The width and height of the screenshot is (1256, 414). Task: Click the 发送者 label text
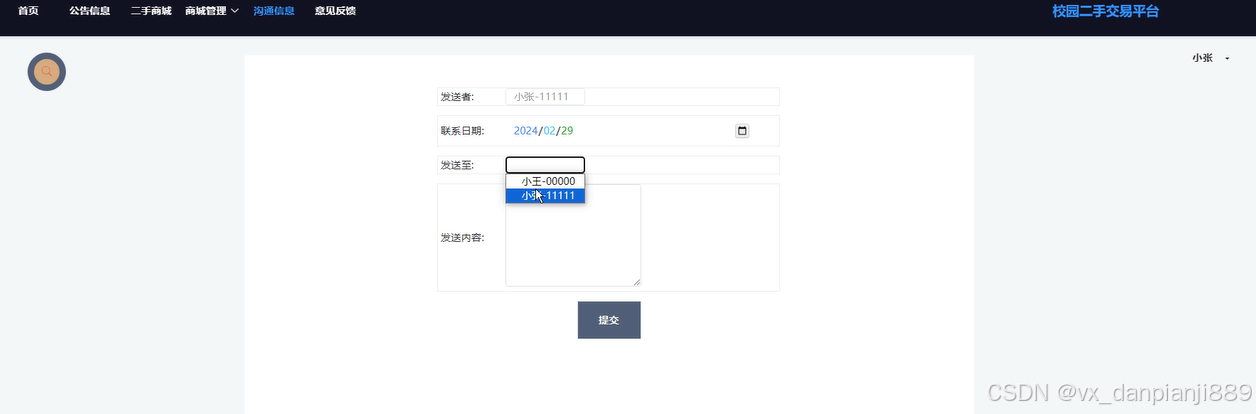pyautogui.click(x=457, y=97)
